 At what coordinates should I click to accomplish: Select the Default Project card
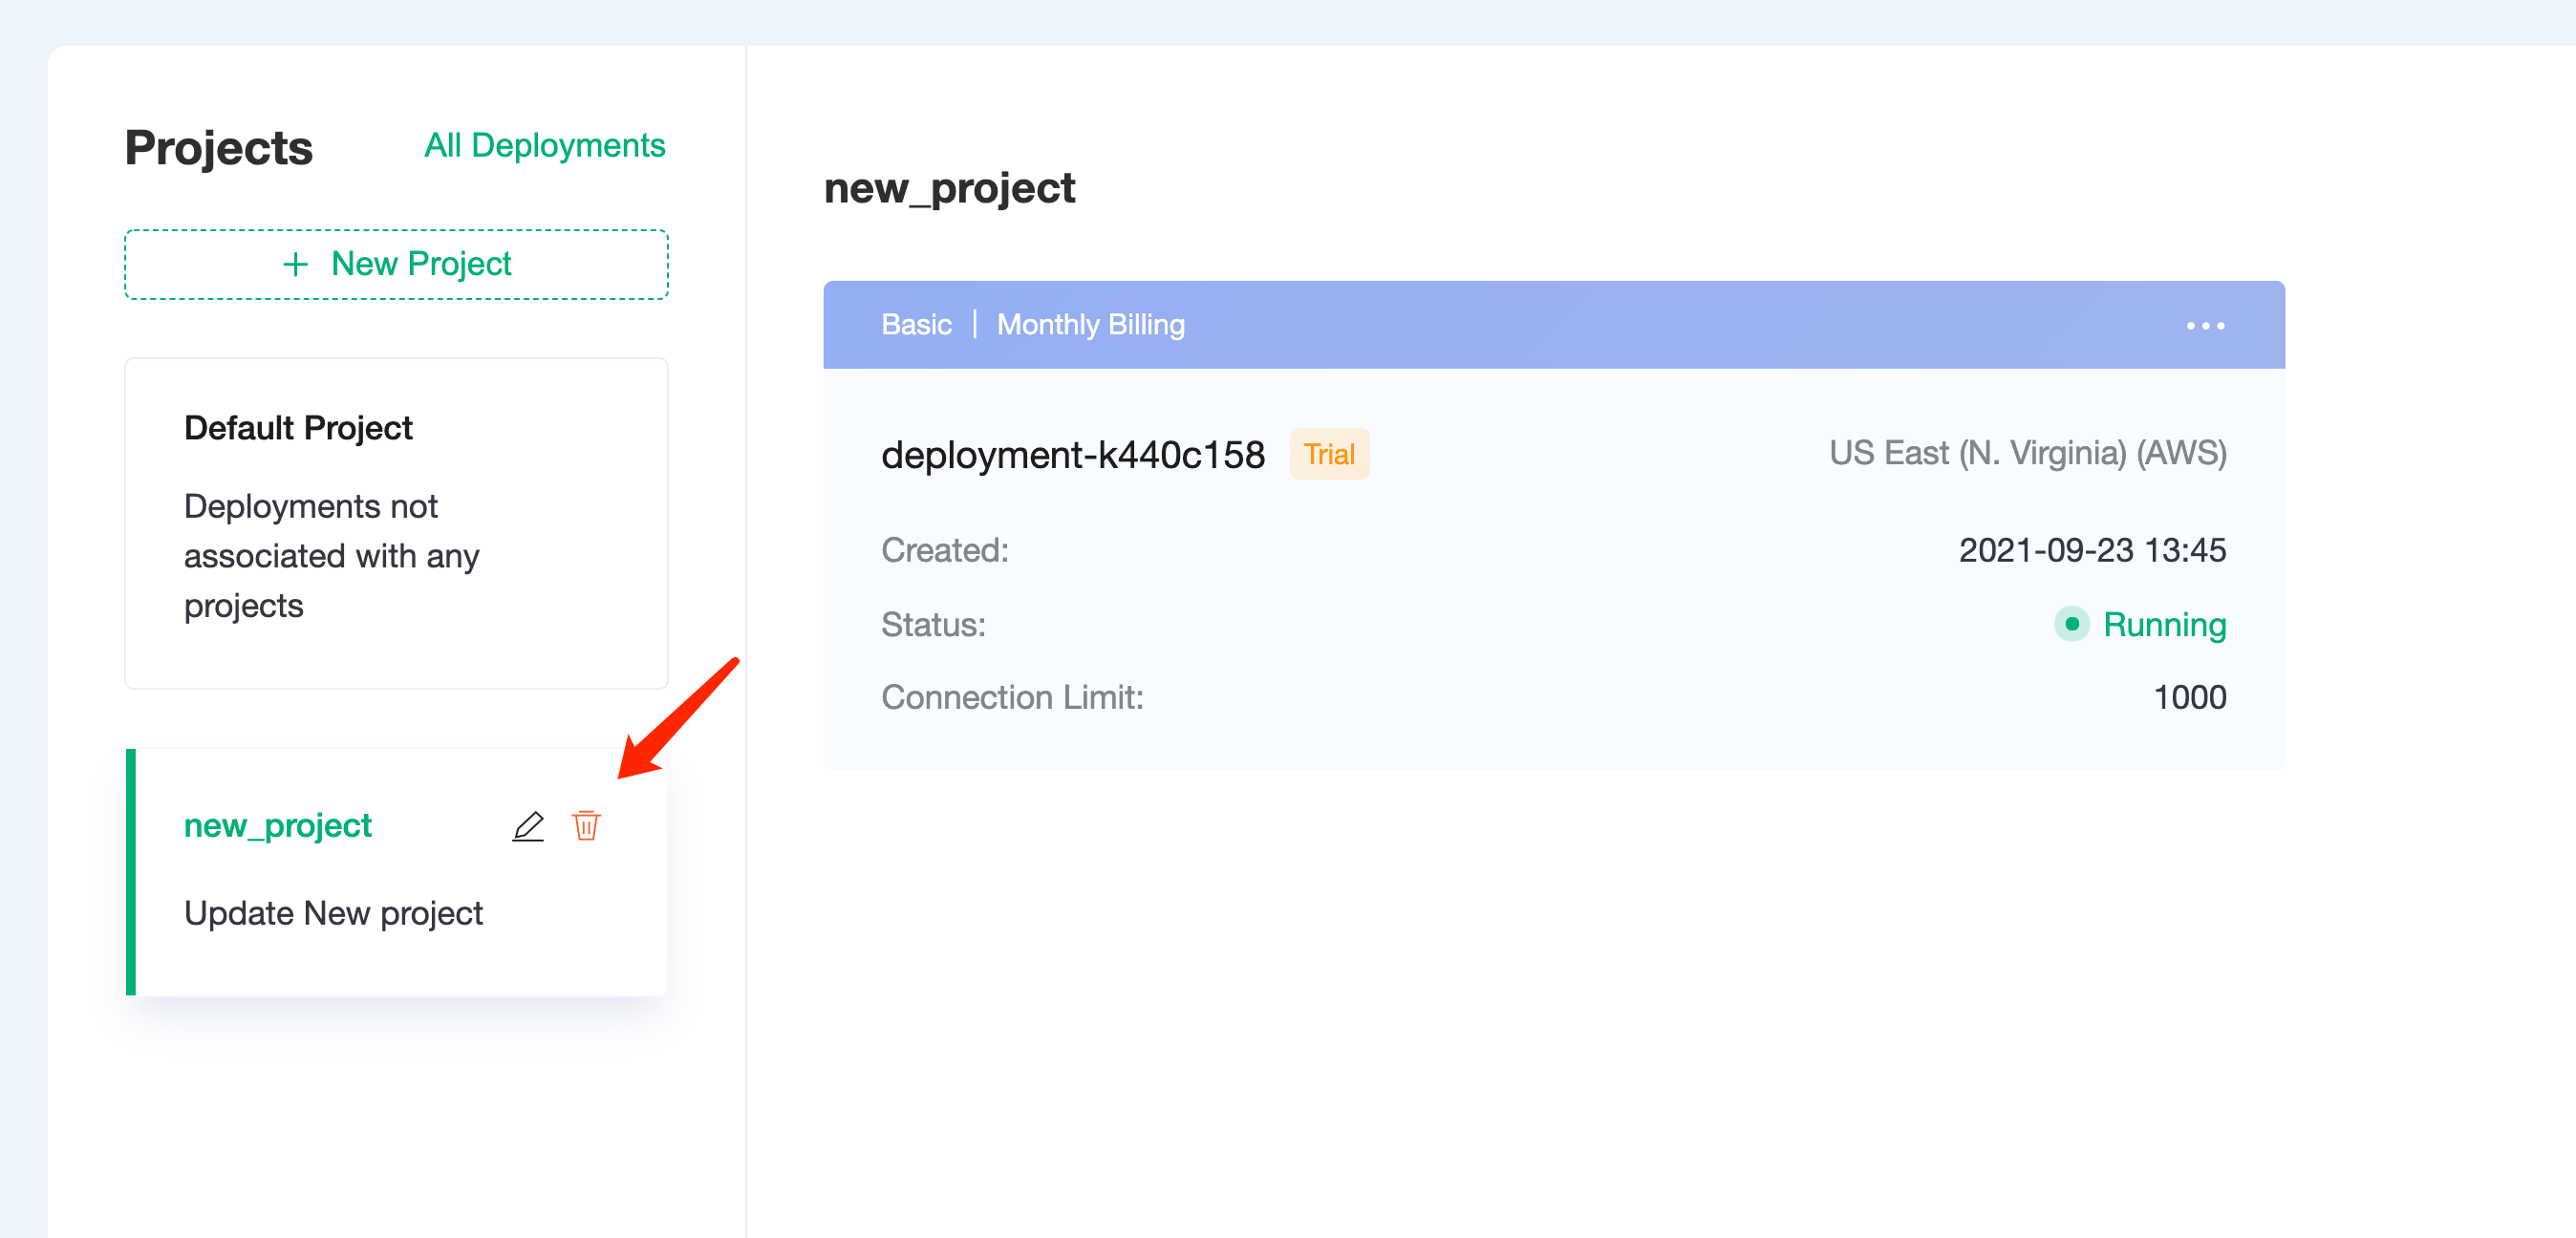pyautogui.click(x=396, y=523)
